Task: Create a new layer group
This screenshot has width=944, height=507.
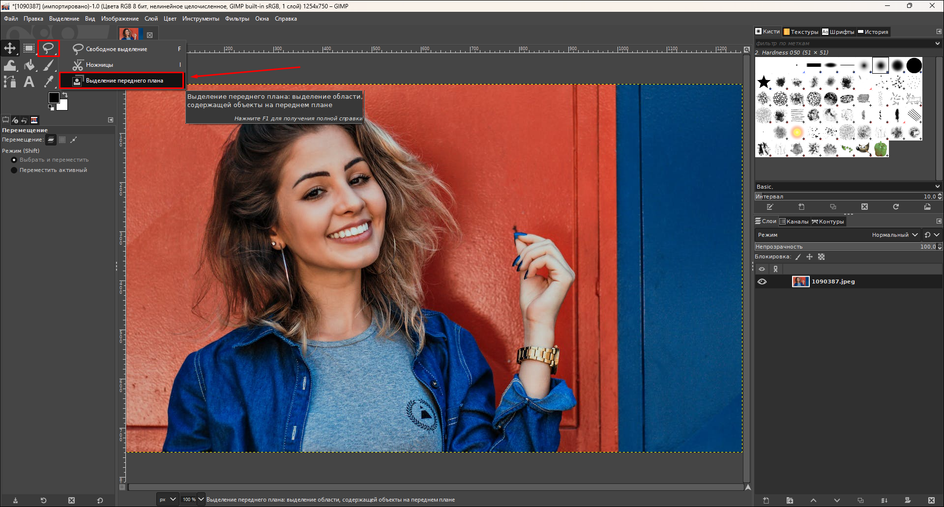Action: 789,500
